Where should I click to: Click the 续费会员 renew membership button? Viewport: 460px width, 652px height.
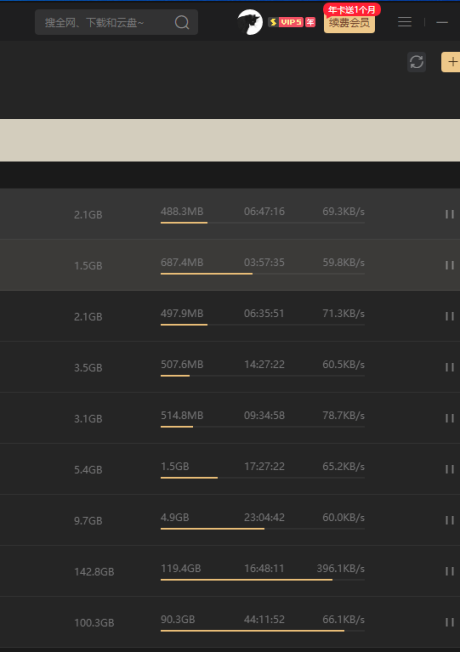(x=349, y=23)
